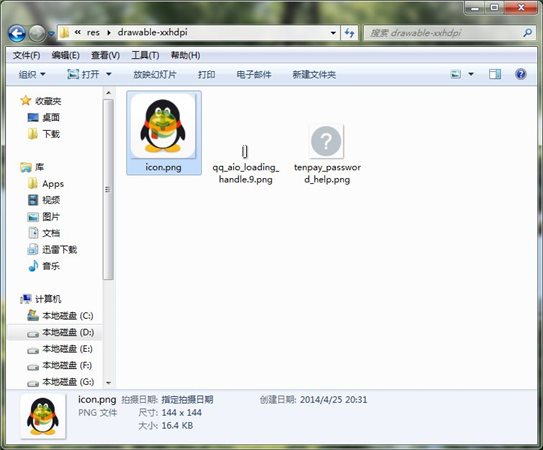The image size is (543, 450).
Task: Open the address bar history dropdown
Action: pos(333,33)
